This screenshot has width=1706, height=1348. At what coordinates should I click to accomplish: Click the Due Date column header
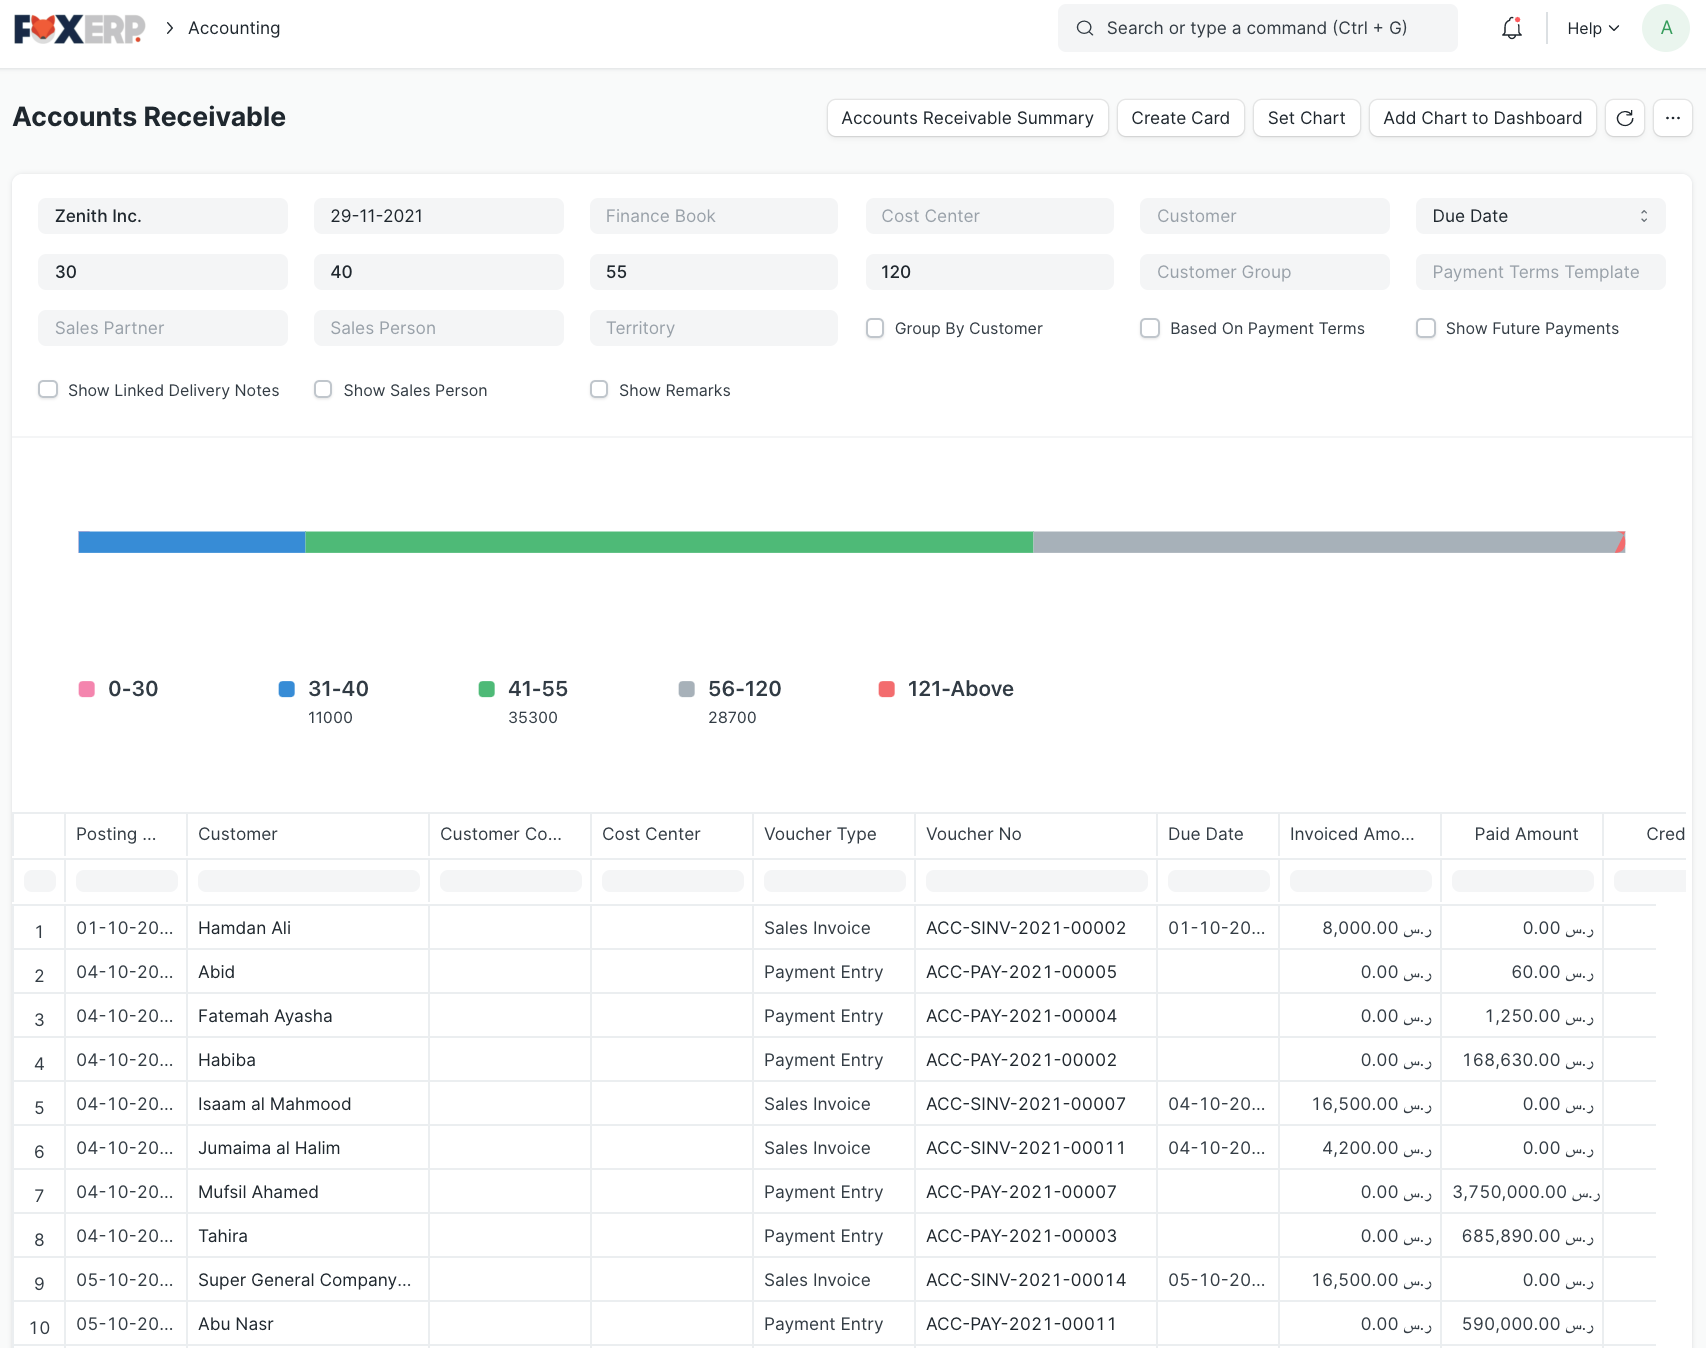click(x=1218, y=834)
